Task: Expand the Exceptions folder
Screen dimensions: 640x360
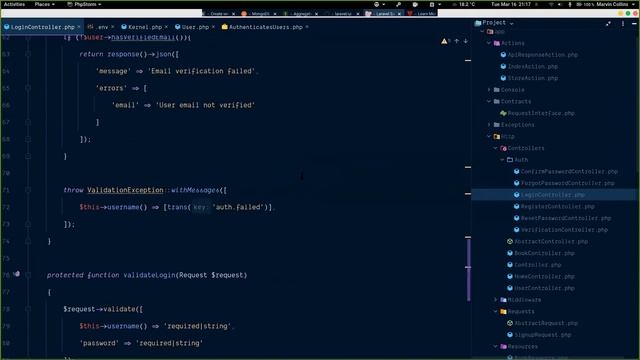Action: click(x=489, y=125)
